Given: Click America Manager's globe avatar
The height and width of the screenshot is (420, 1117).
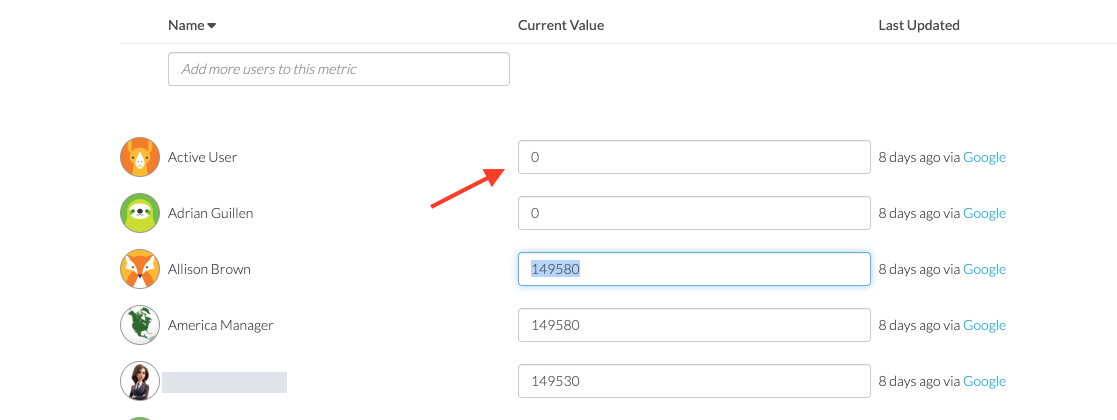Looking at the screenshot, I should click(x=140, y=325).
